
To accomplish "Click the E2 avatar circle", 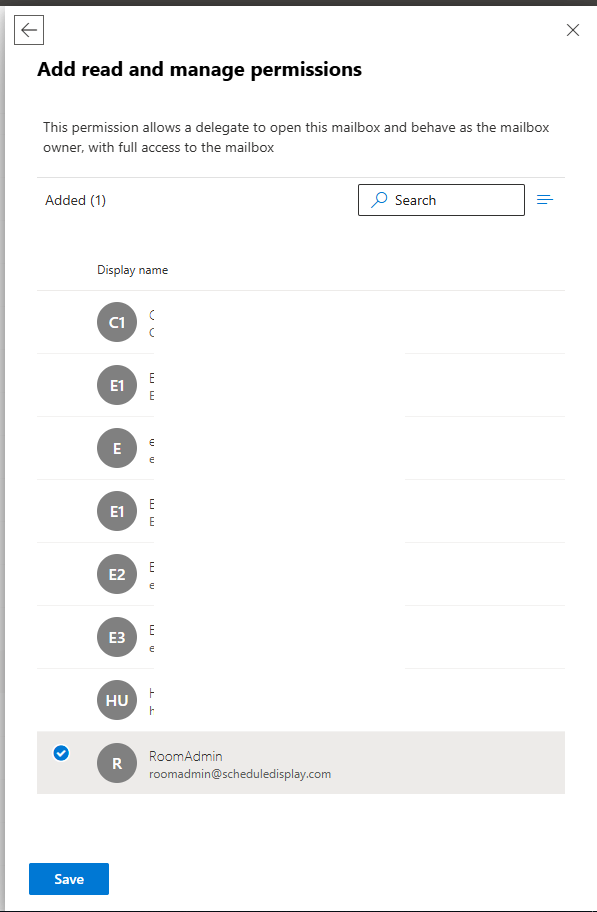I will 117,574.
